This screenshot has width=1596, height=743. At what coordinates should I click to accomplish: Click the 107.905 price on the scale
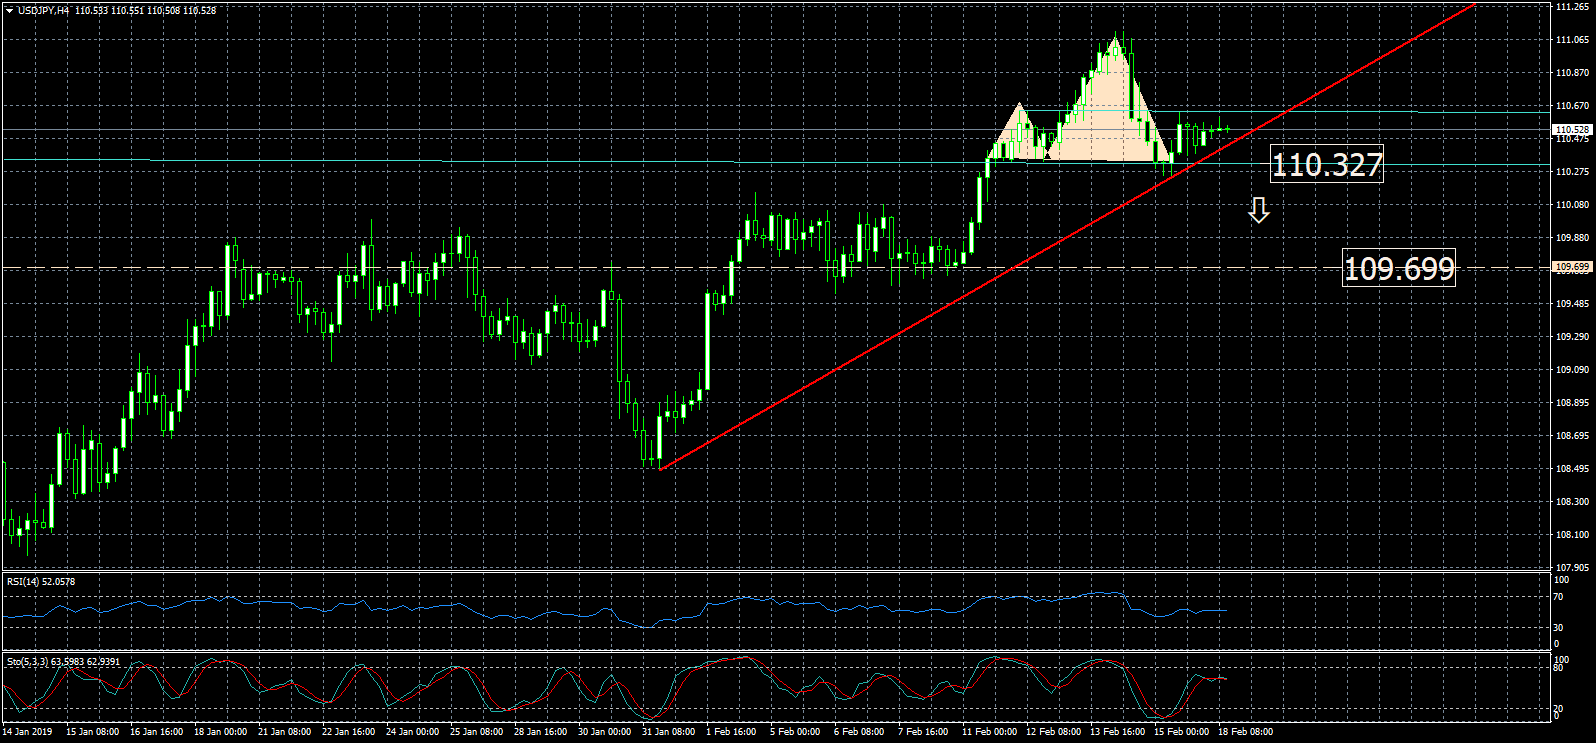pos(1573,567)
